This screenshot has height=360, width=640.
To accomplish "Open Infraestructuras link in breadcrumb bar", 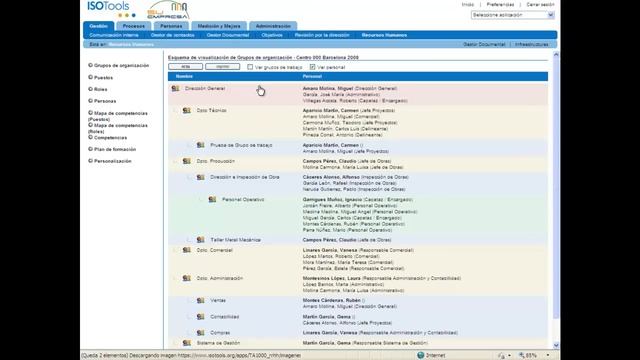I will (x=531, y=44).
